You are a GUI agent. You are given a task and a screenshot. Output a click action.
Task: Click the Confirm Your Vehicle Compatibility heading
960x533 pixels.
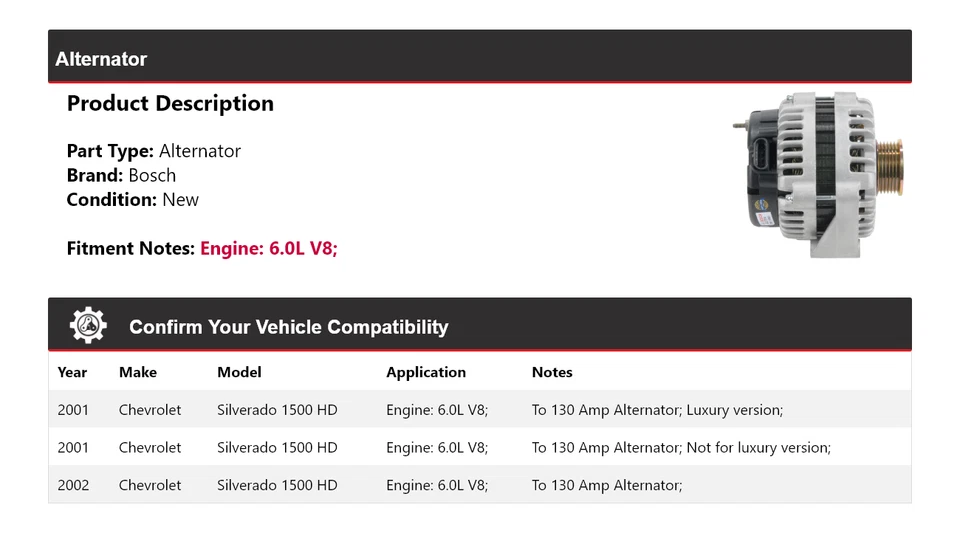click(288, 327)
